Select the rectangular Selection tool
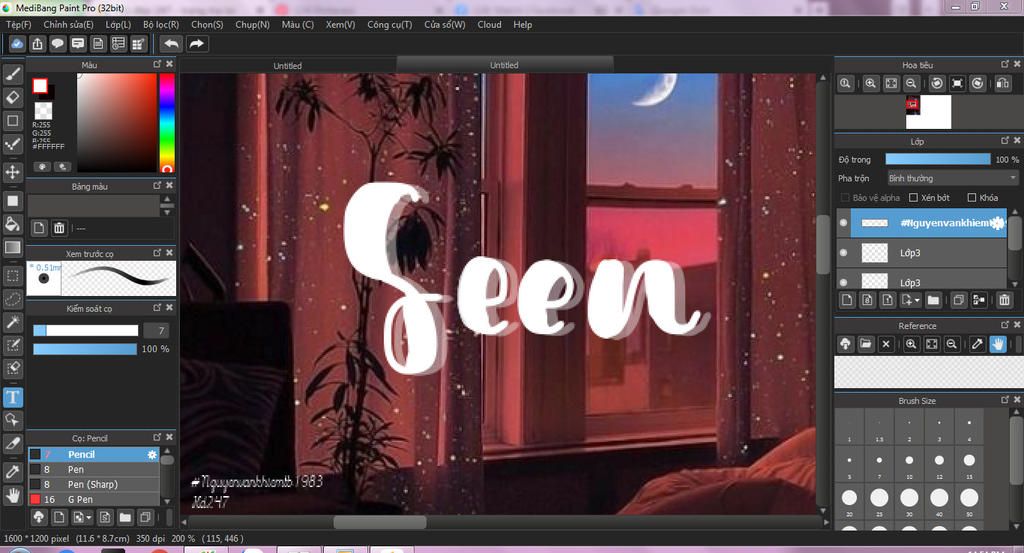 [x=12, y=276]
